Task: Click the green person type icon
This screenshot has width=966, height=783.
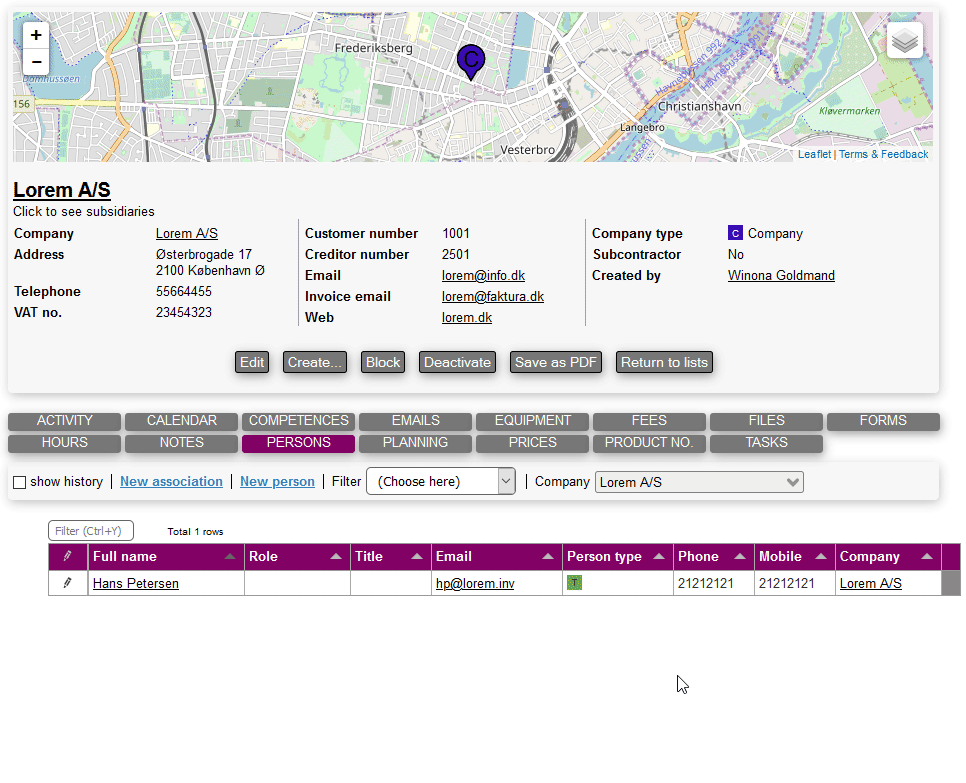Action: click(x=574, y=582)
